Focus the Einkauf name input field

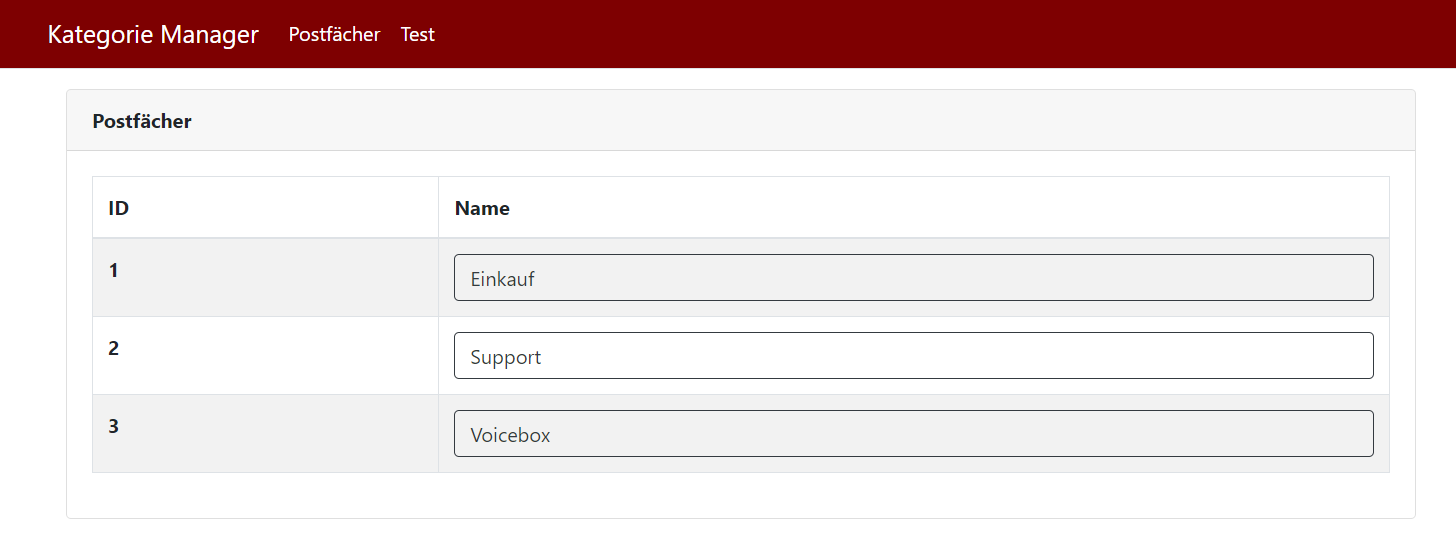tap(913, 278)
